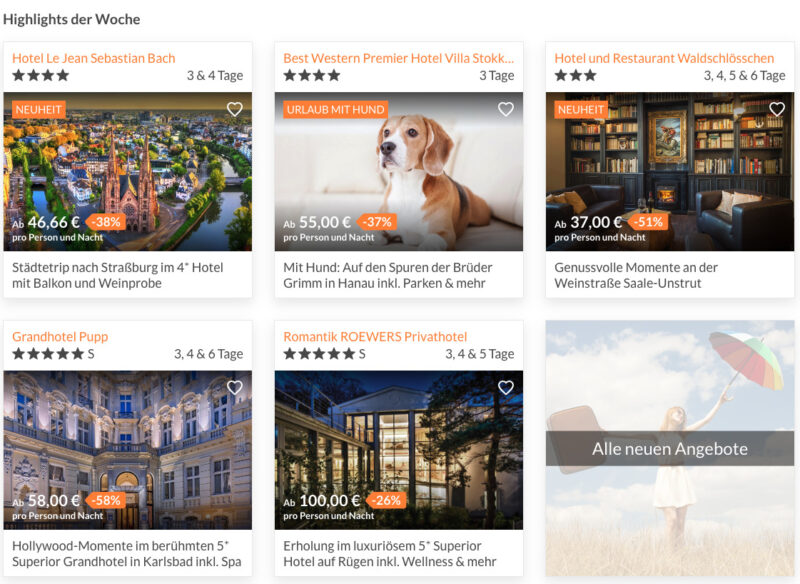Click Alle neuen Angebote banner
The width and height of the screenshot is (800, 584).
click(670, 448)
